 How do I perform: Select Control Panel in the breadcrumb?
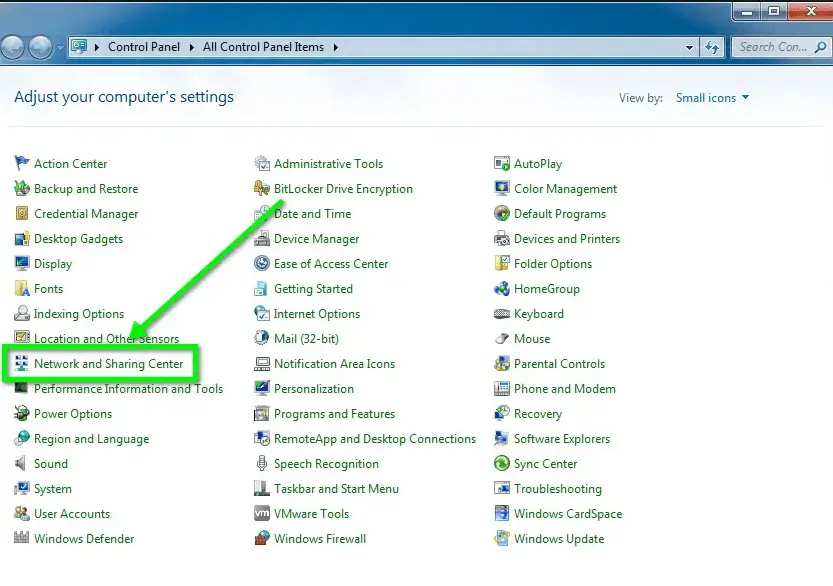coord(144,47)
